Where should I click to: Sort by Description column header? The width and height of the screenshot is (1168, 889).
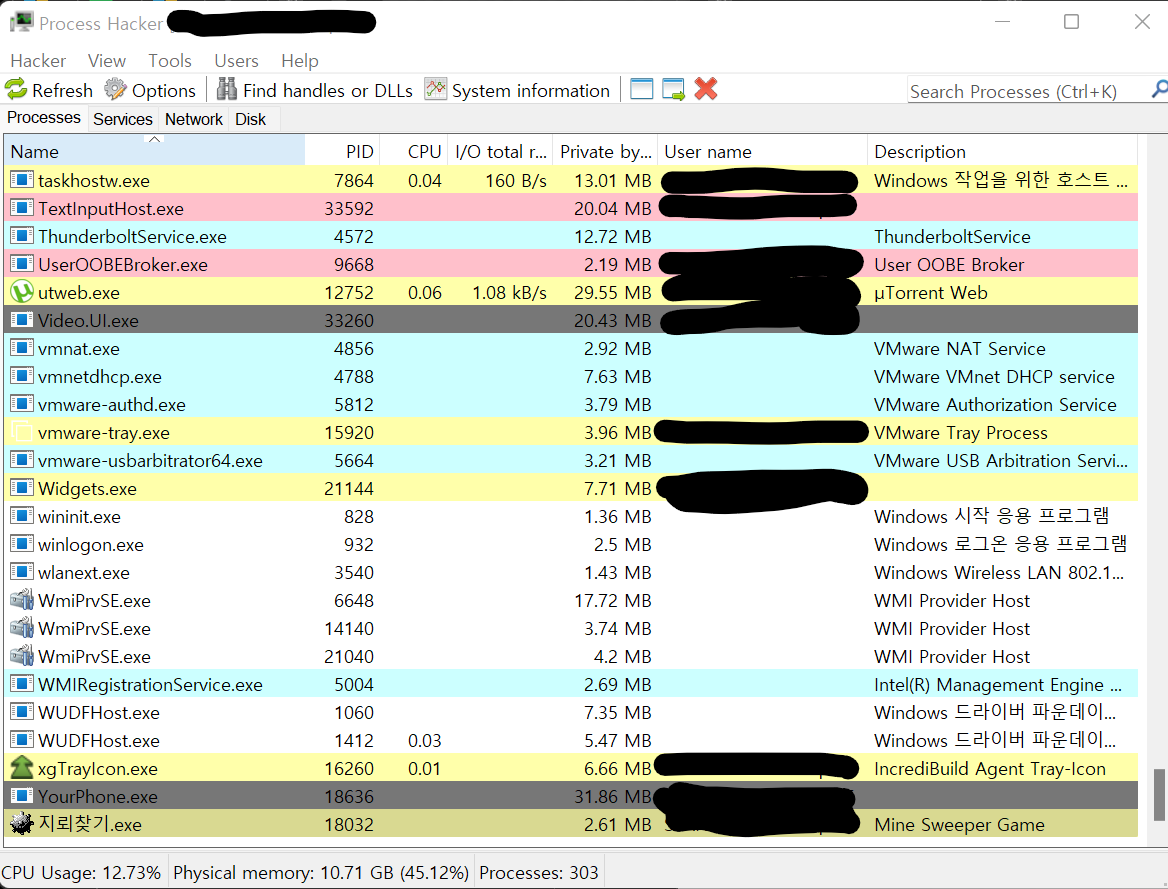coord(1003,151)
